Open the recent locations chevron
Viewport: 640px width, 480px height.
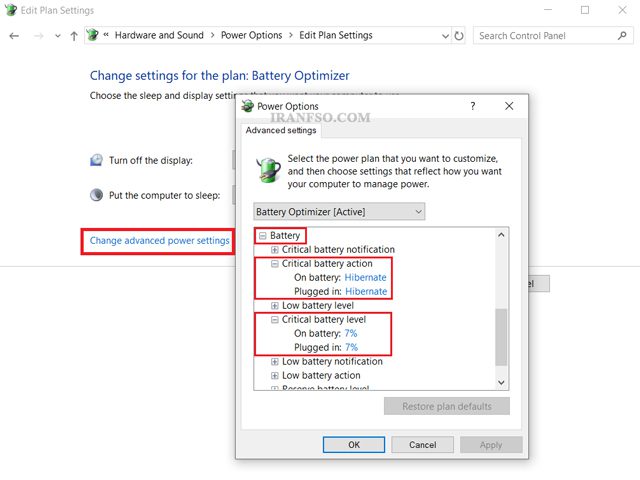tap(58, 36)
